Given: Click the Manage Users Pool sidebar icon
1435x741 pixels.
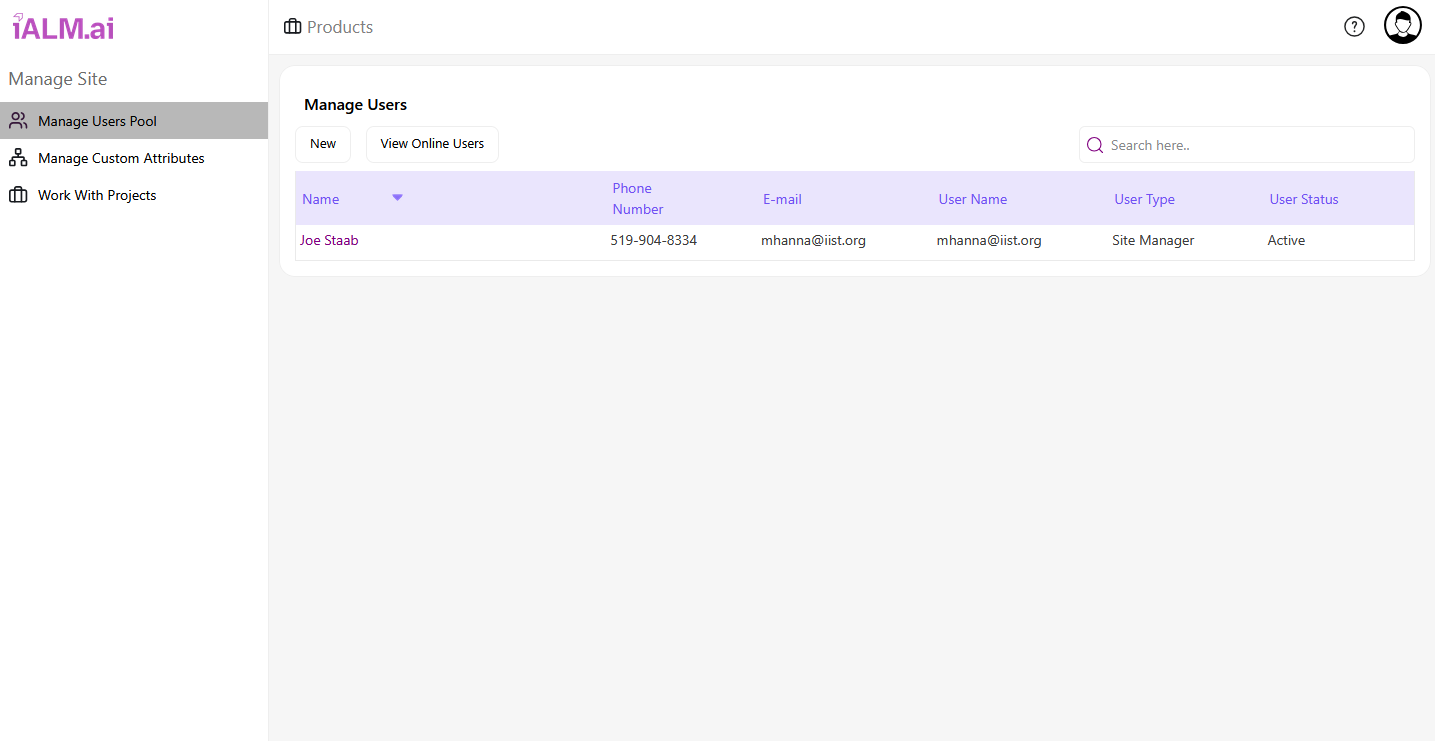Looking at the screenshot, I should point(17,120).
